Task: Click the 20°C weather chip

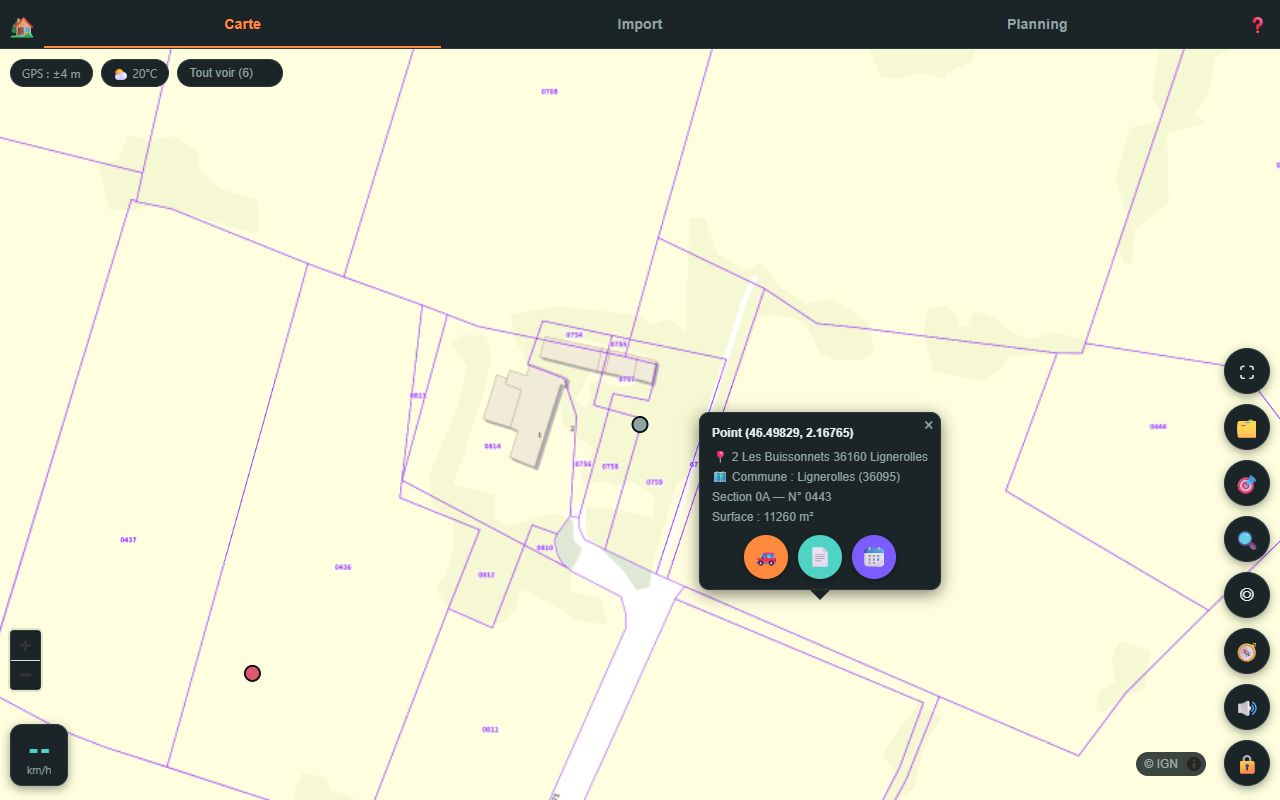Action: click(x=135, y=73)
